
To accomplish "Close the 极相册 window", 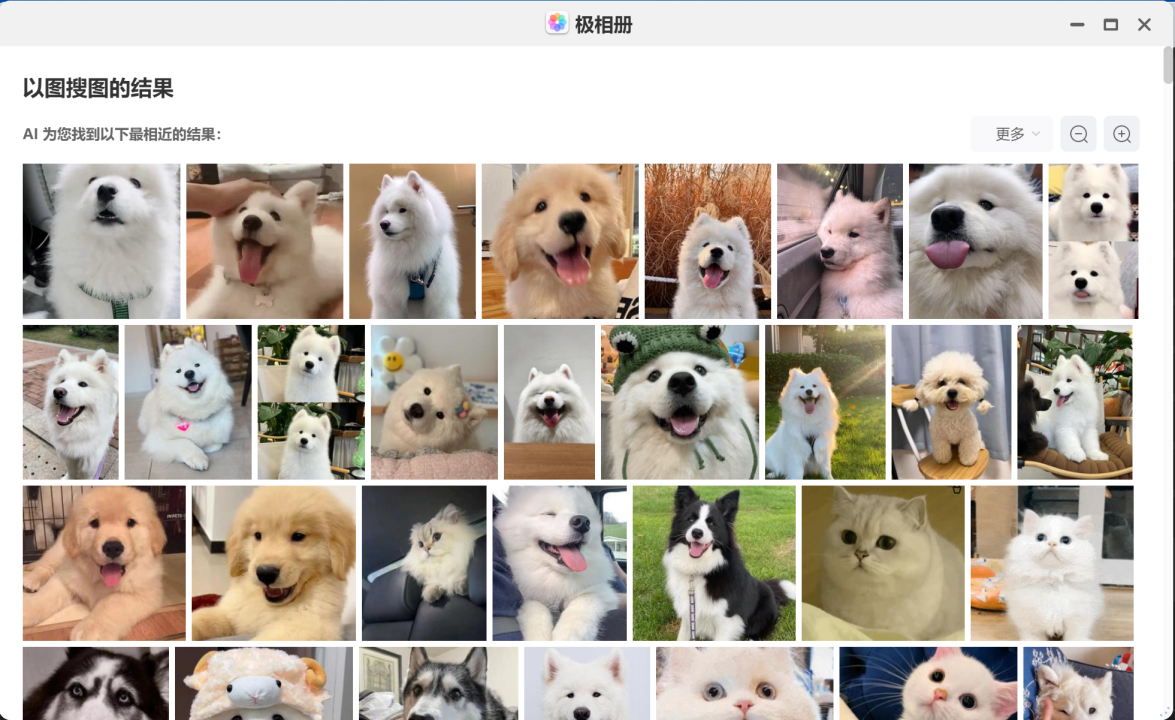I will click(1144, 25).
